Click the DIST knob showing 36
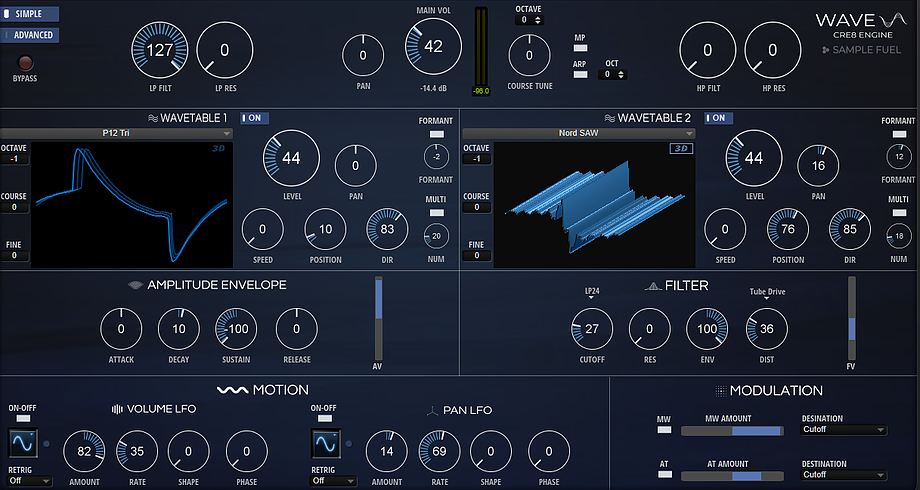Image resolution: width=920 pixels, height=490 pixels. [766, 329]
